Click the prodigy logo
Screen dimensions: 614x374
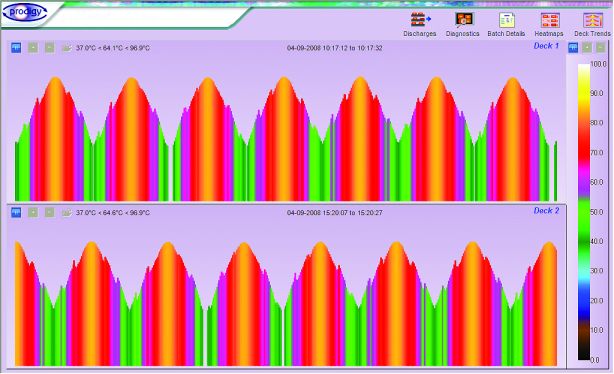tap(24, 12)
